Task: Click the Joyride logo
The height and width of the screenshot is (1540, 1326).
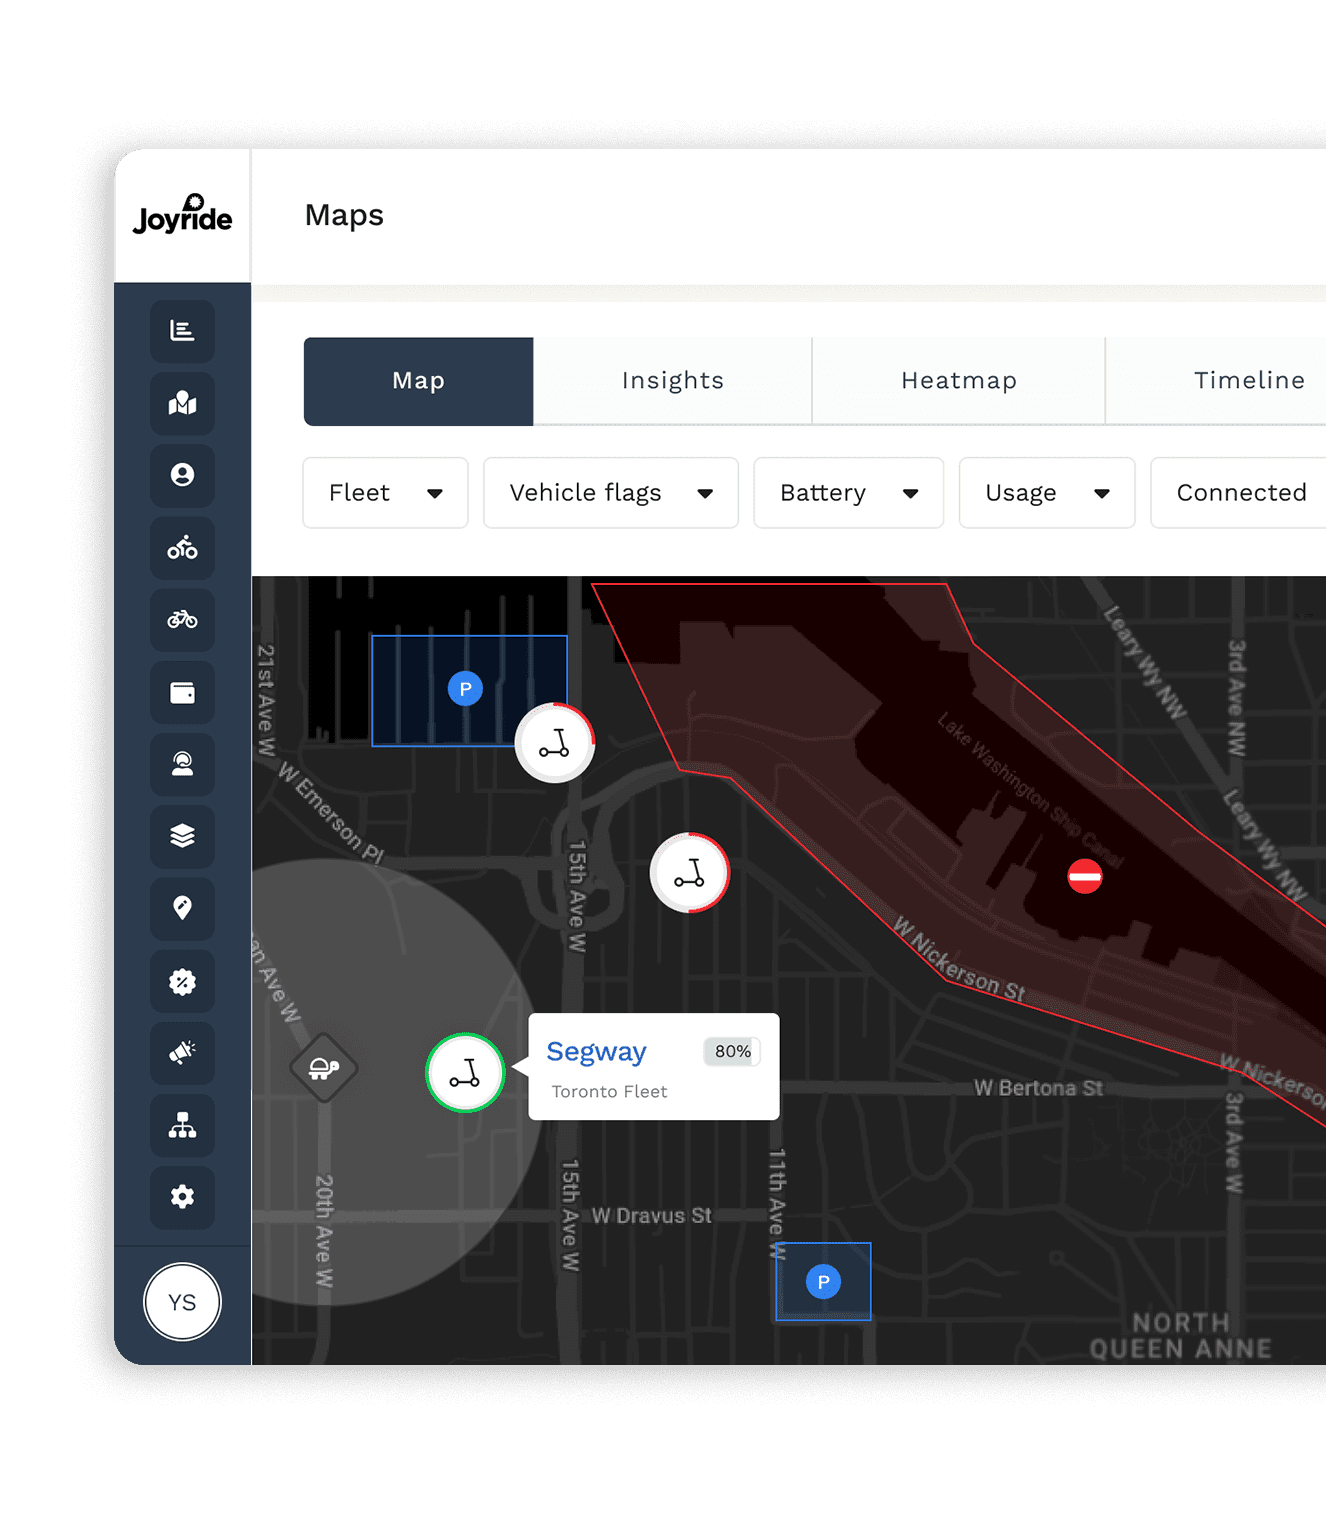Action: coord(182,215)
